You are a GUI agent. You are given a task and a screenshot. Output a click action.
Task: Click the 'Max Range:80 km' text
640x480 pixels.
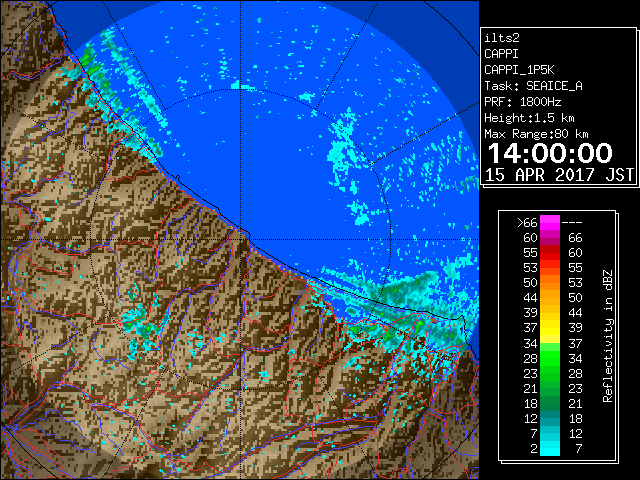[536, 134]
